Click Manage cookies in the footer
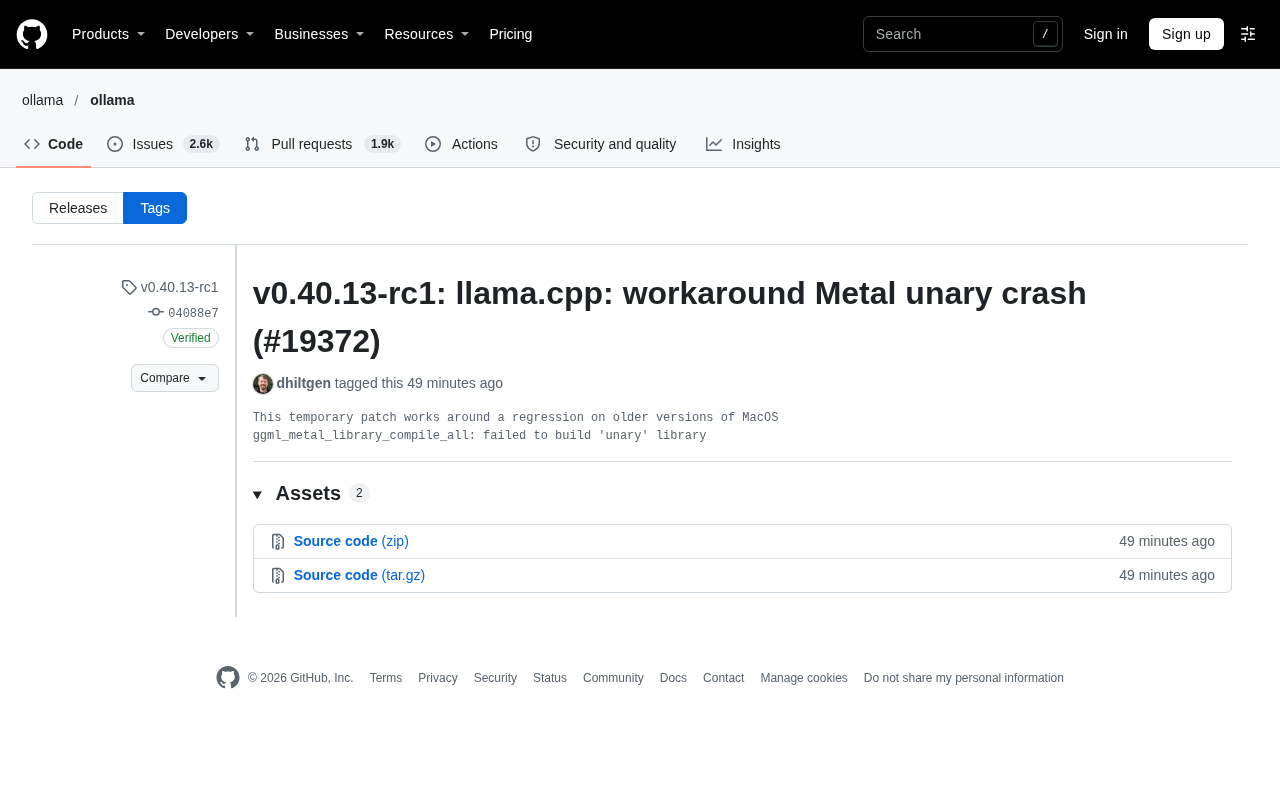This screenshot has height=800, width=1280. (x=804, y=678)
